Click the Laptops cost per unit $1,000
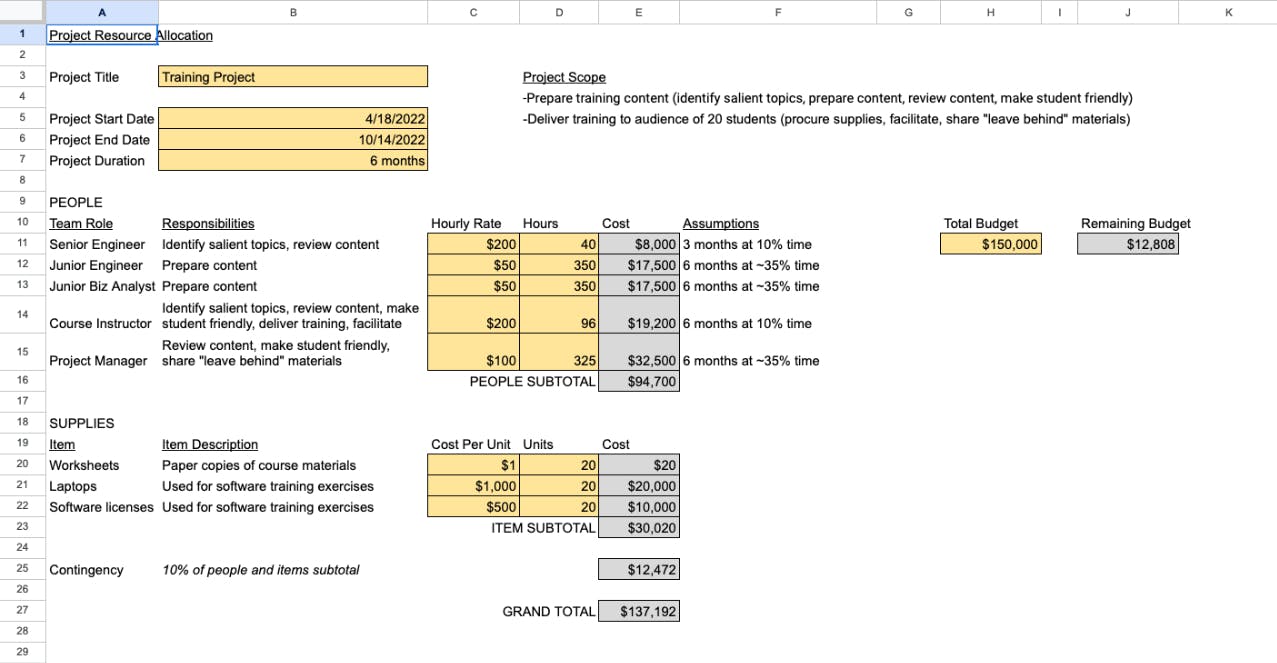The width and height of the screenshot is (1277, 663). click(x=473, y=486)
